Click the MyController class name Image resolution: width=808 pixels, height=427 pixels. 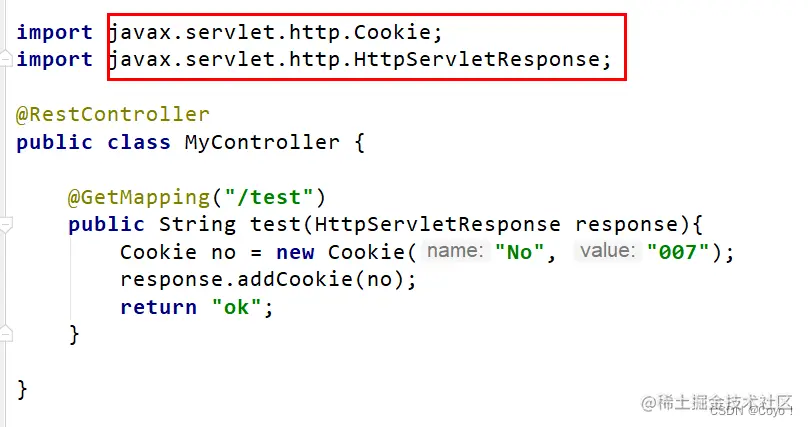click(262, 142)
